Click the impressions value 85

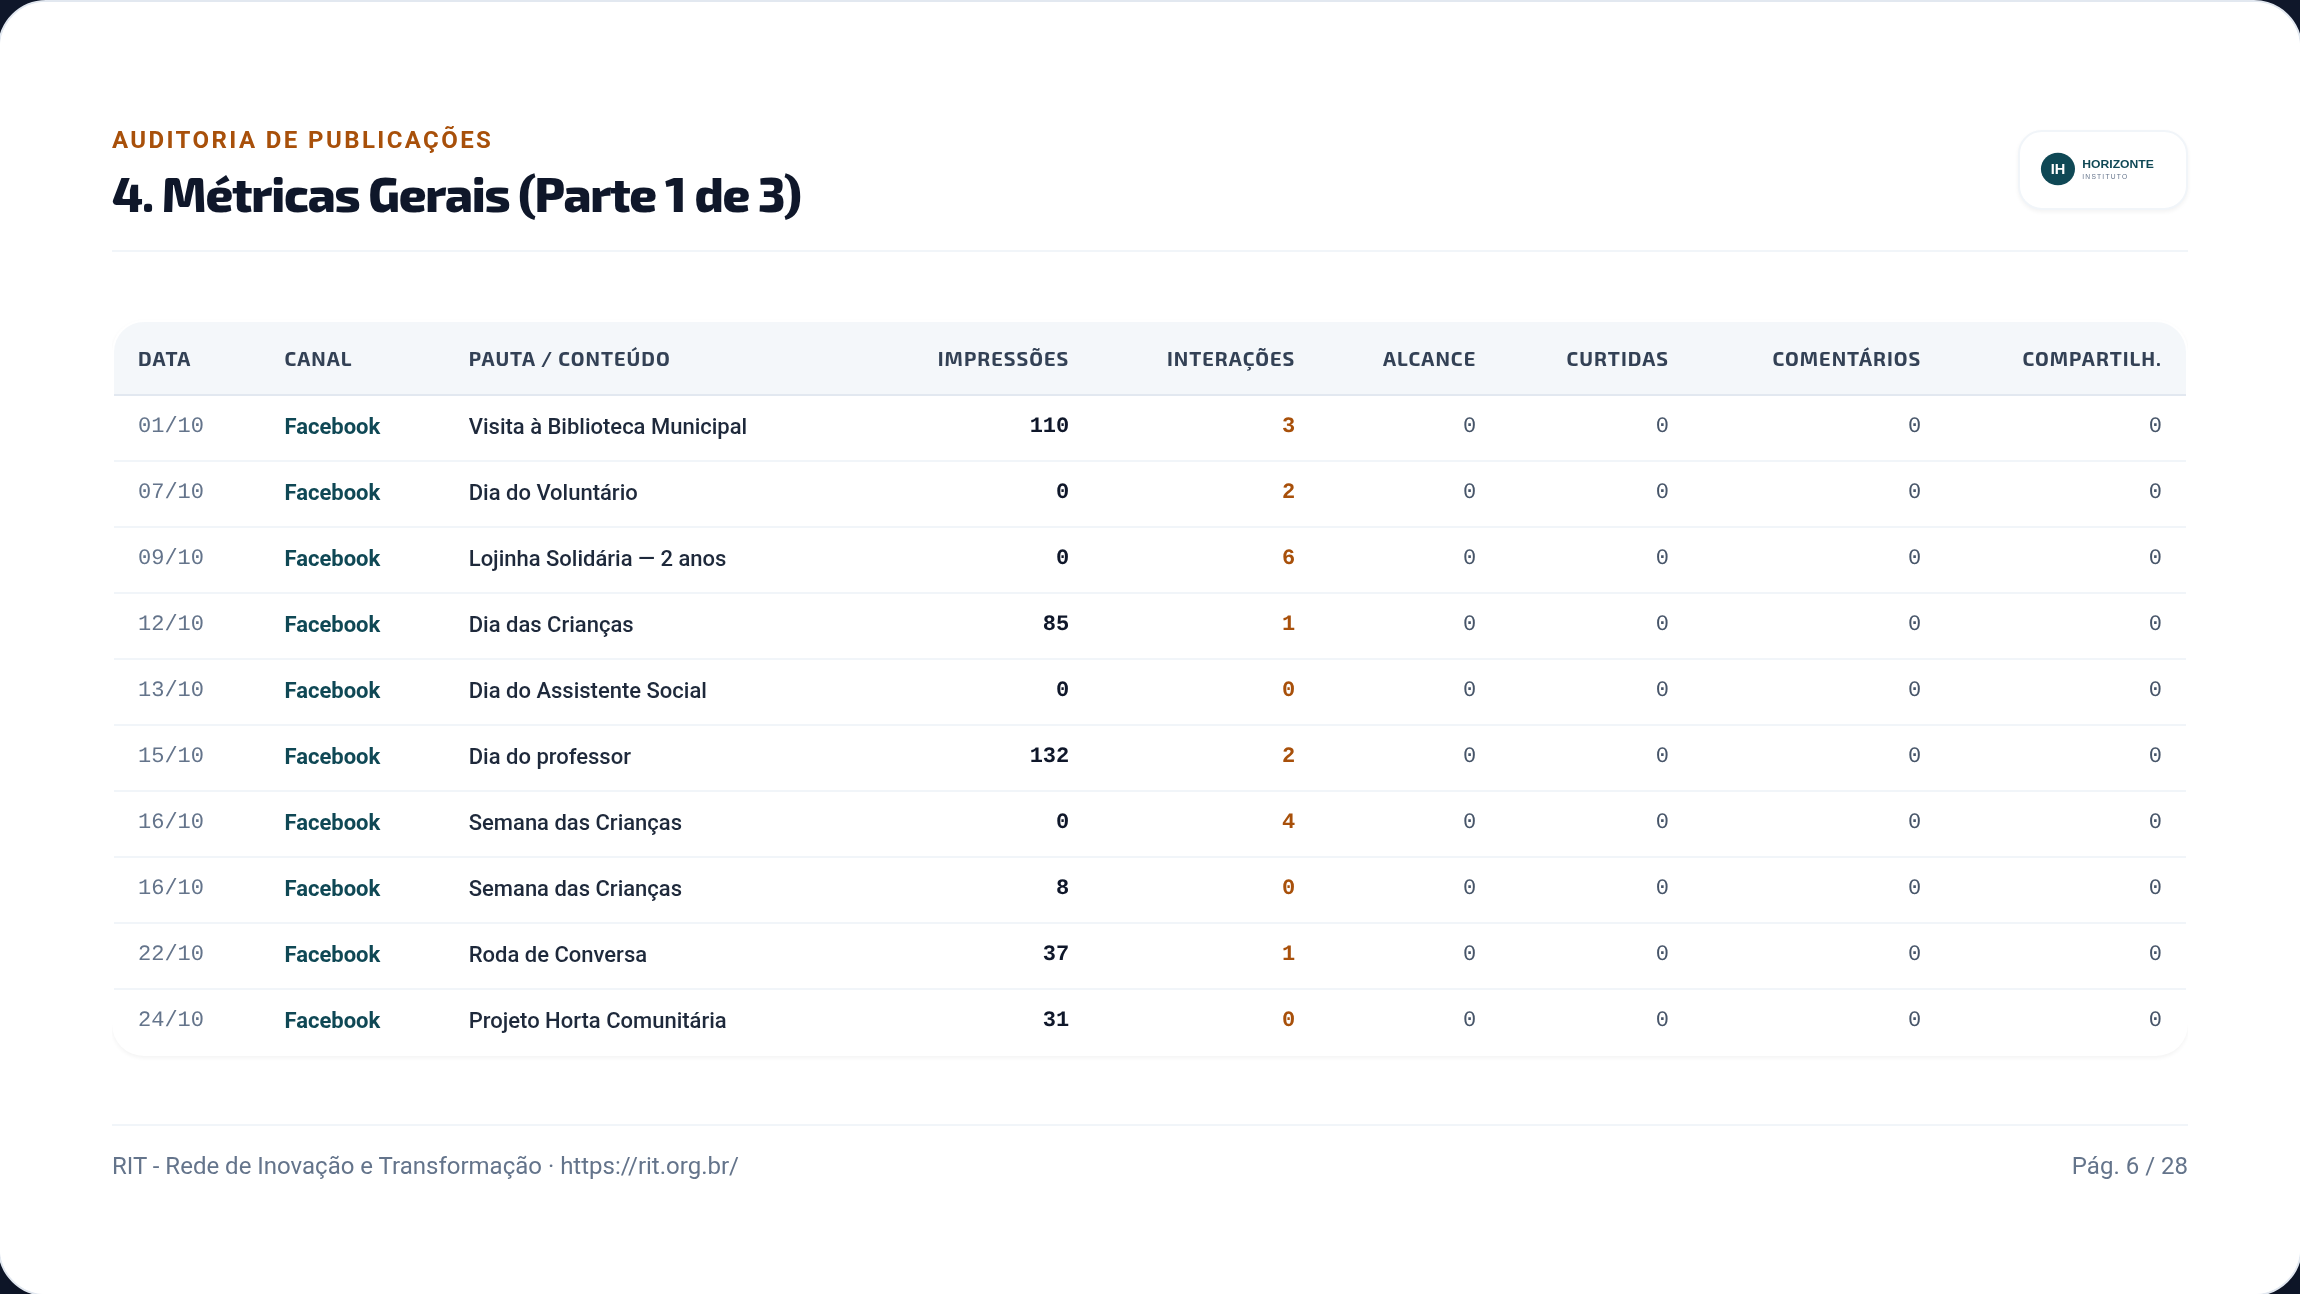click(x=1056, y=623)
